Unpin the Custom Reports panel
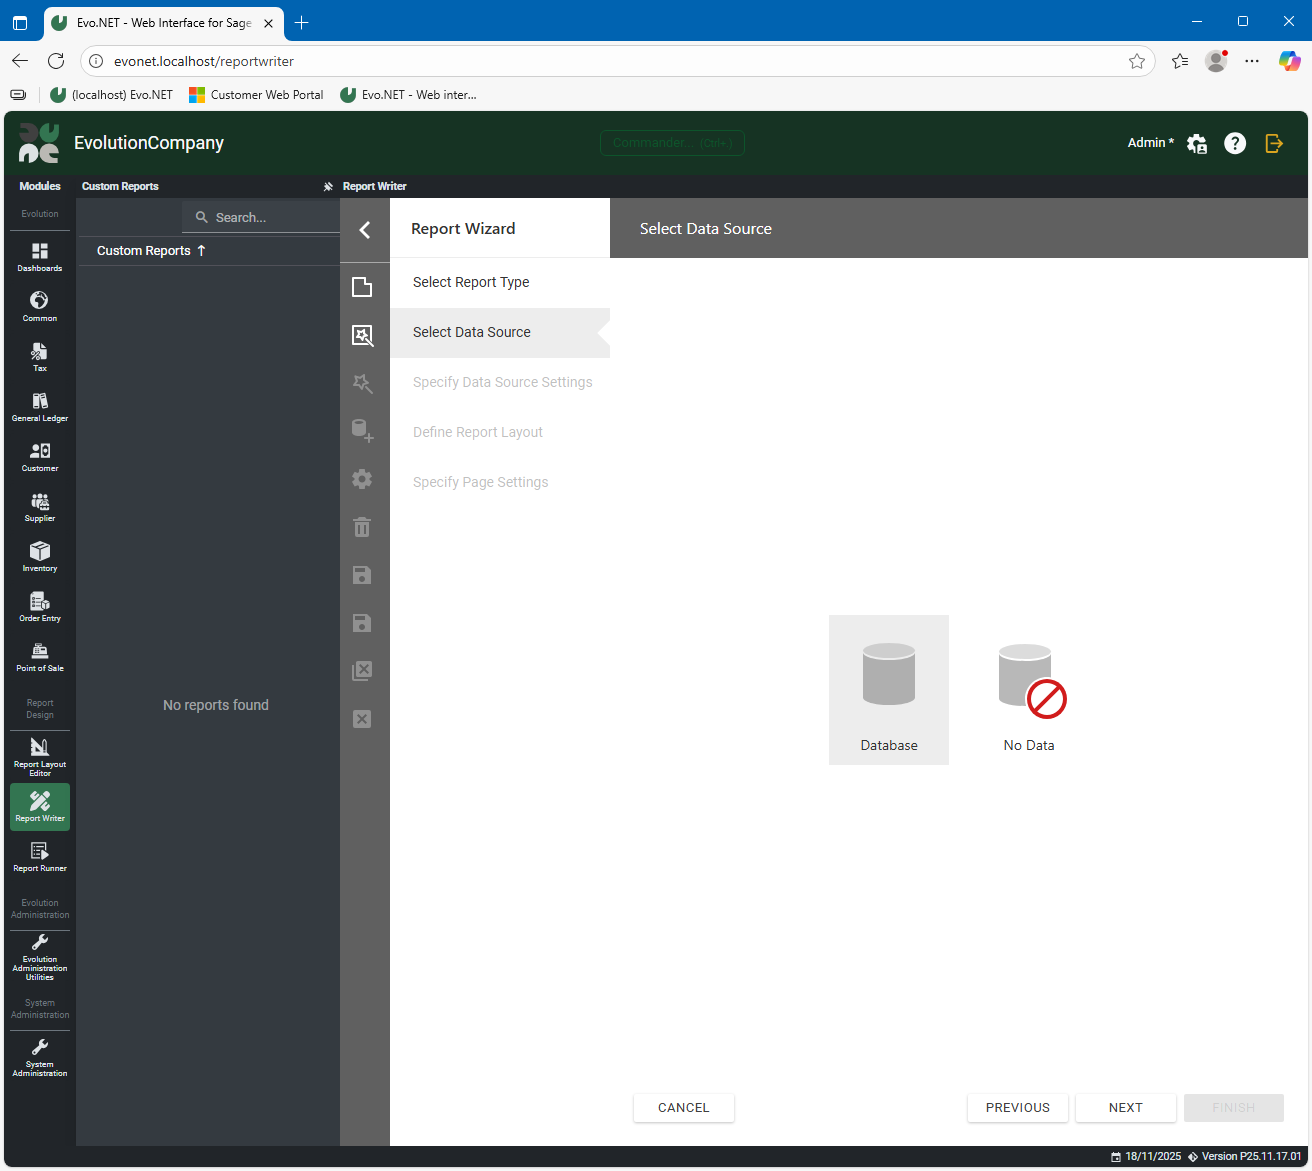 (x=328, y=187)
